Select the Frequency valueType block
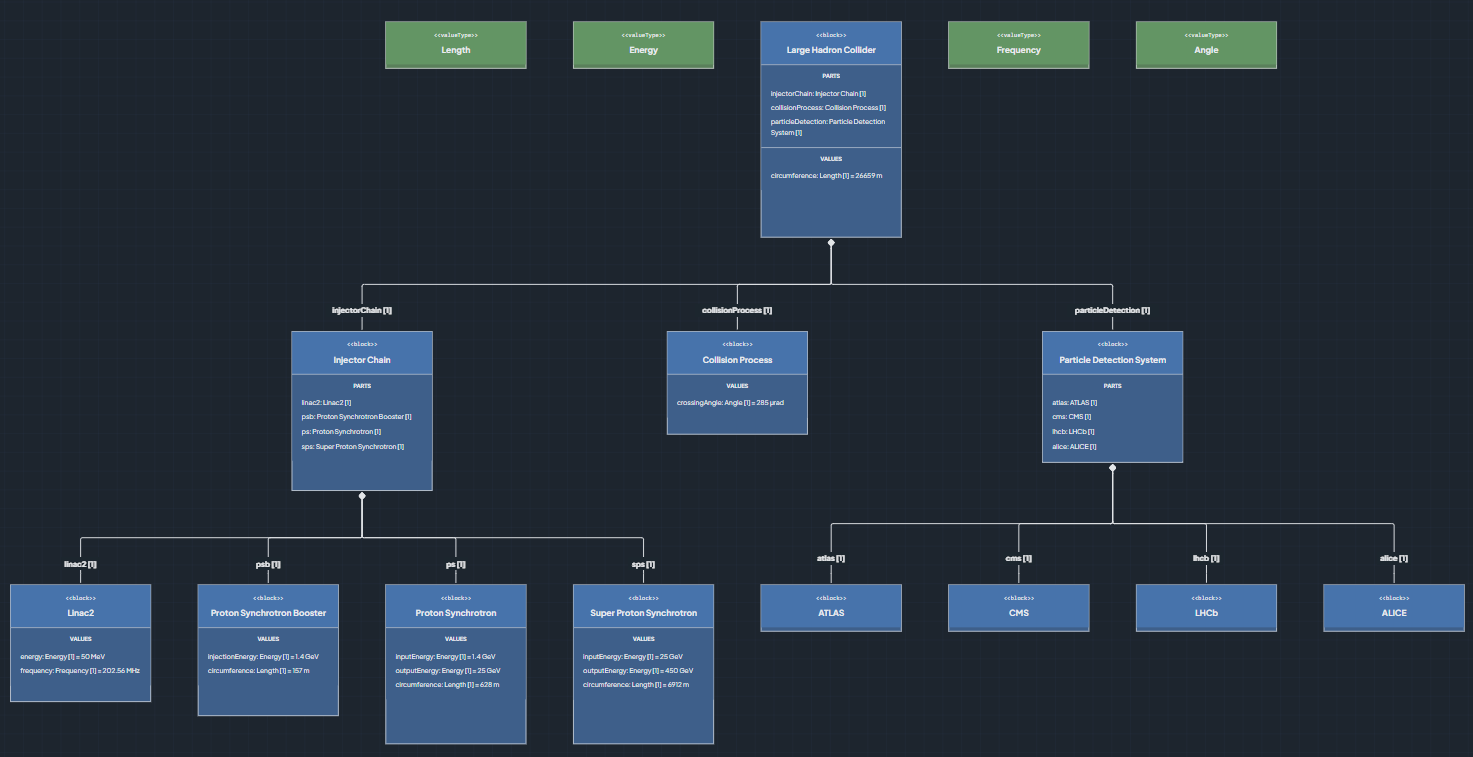This screenshot has width=1473, height=757. pyautogui.click(x=1018, y=45)
